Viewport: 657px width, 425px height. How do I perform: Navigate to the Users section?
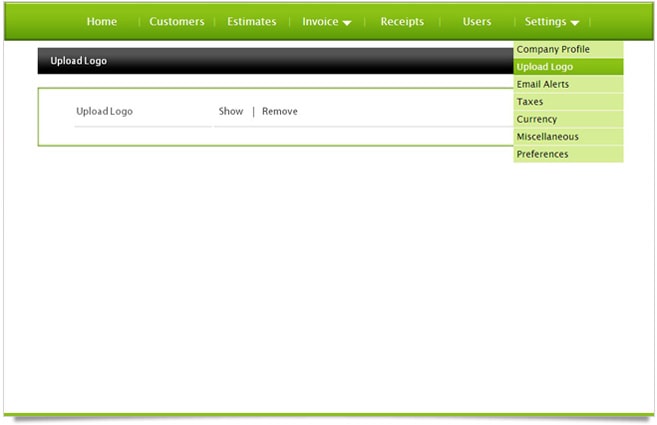click(477, 21)
